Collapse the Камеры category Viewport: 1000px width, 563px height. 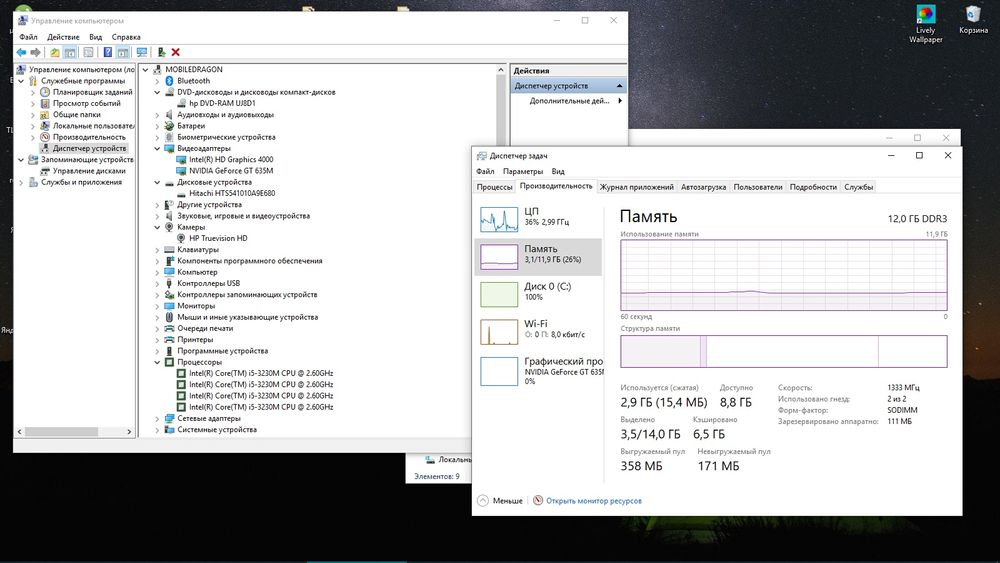coord(158,227)
